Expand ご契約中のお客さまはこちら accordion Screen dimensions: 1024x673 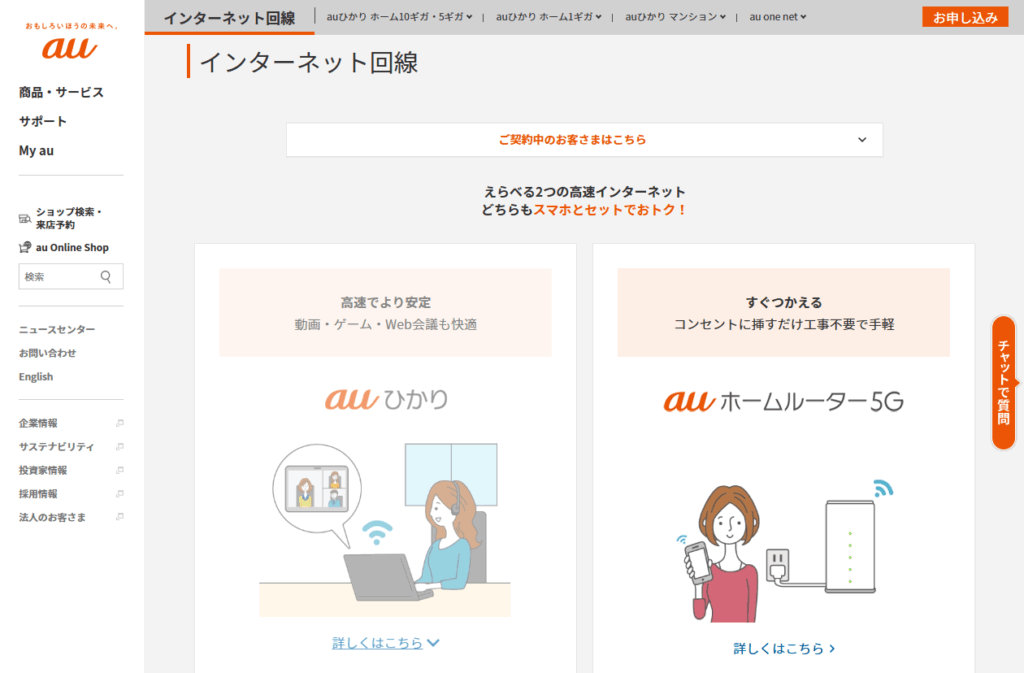tap(584, 140)
